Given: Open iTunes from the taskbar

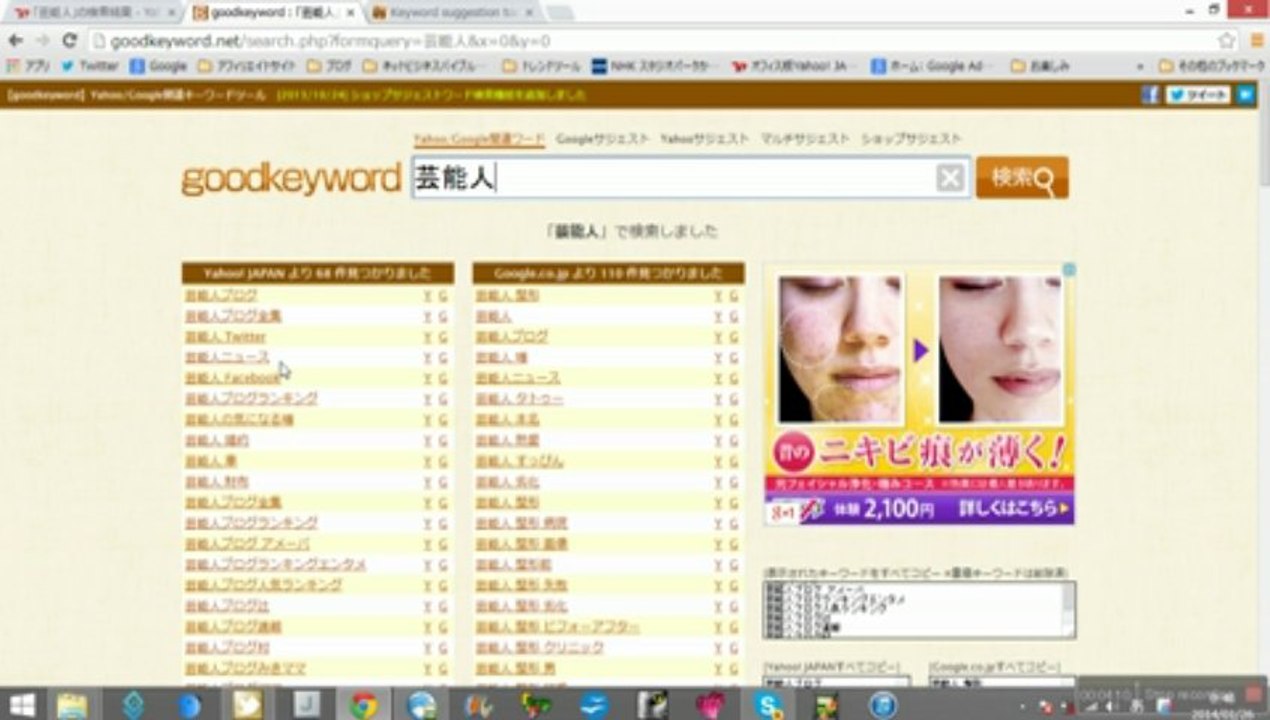Looking at the screenshot, I should (x=884, y=705).
